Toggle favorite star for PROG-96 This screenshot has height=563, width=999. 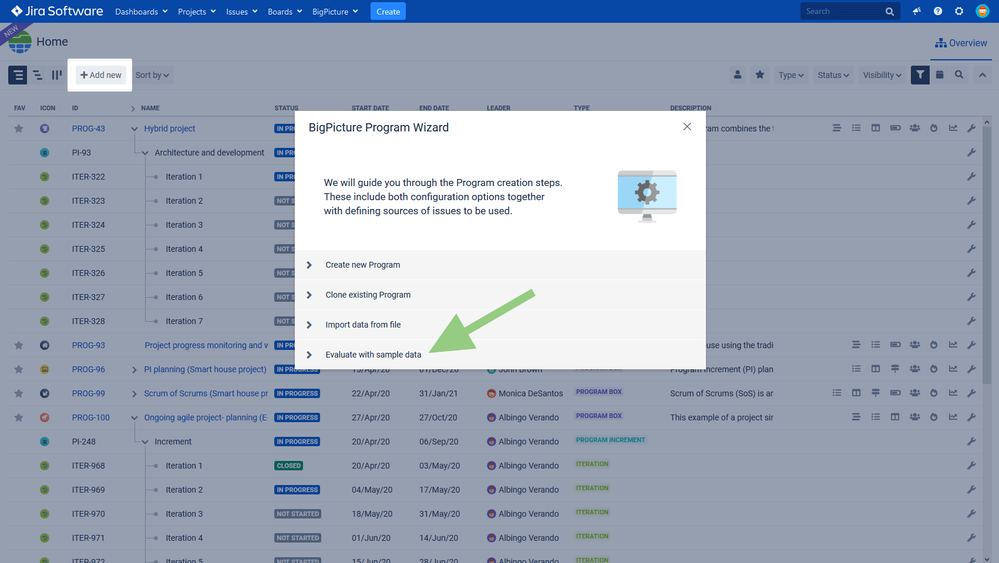pyautogui.click(x=19, y=369)
